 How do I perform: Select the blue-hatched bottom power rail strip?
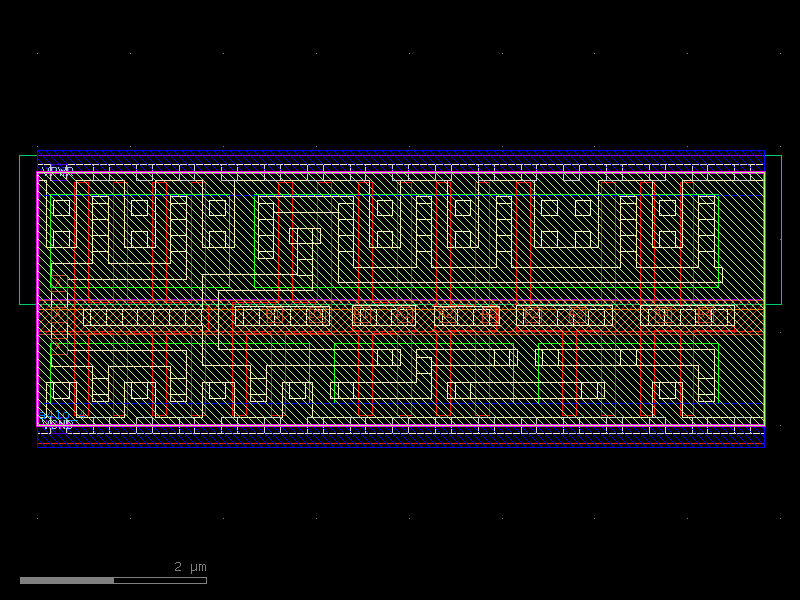(x=400, y=437)
